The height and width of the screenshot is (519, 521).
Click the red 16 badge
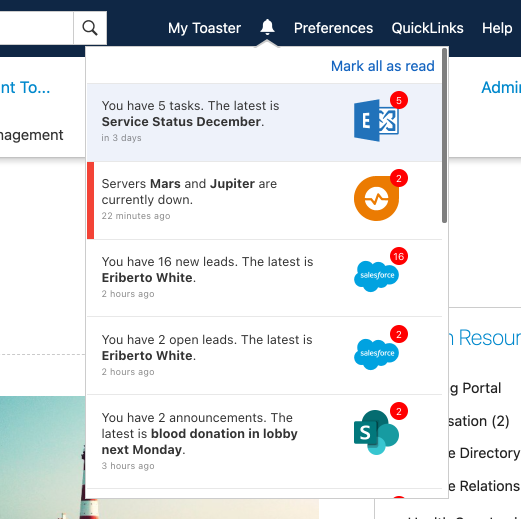399,256
